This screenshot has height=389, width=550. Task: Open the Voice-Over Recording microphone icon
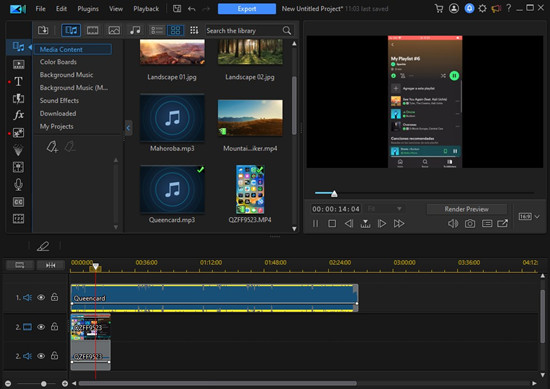pyautogui.click(x=18, y=185)
